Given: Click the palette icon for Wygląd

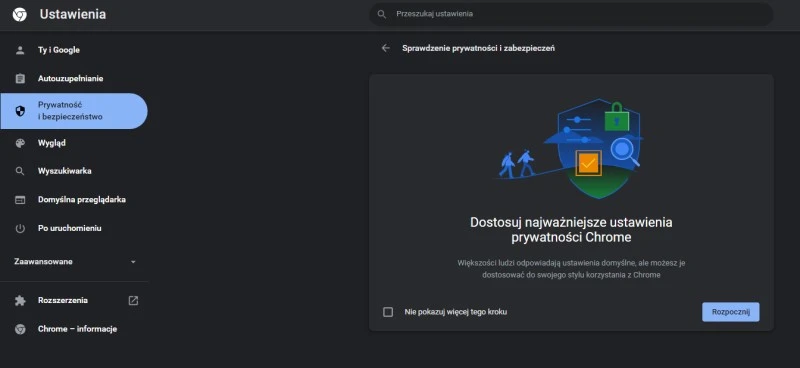Looking at the screenshot, I should click(x=20, y=143).
